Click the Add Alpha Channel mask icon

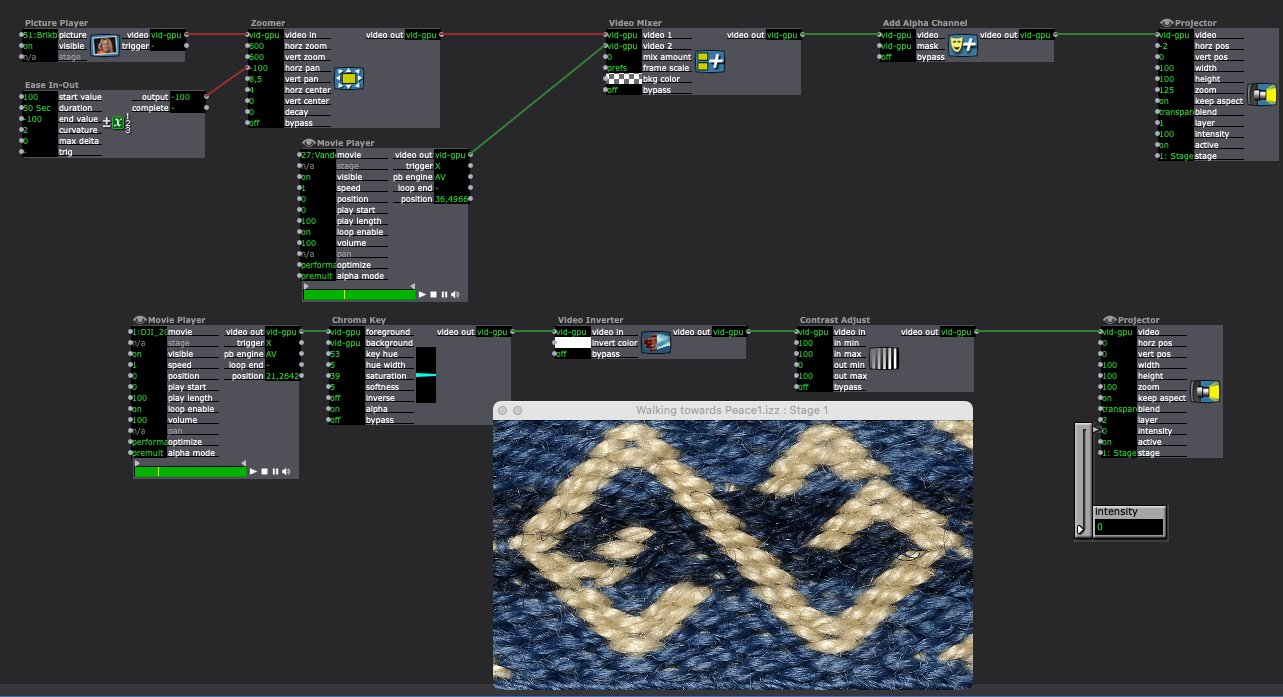tap(962, 45)
